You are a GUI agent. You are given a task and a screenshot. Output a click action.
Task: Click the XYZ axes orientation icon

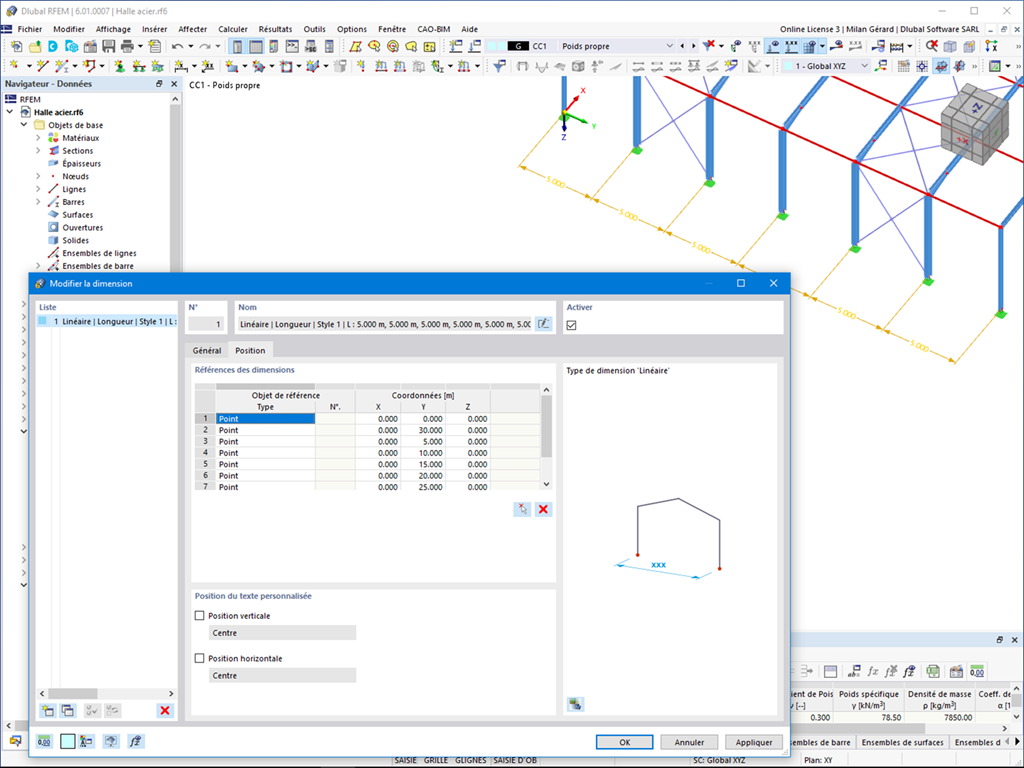point(991,46)
